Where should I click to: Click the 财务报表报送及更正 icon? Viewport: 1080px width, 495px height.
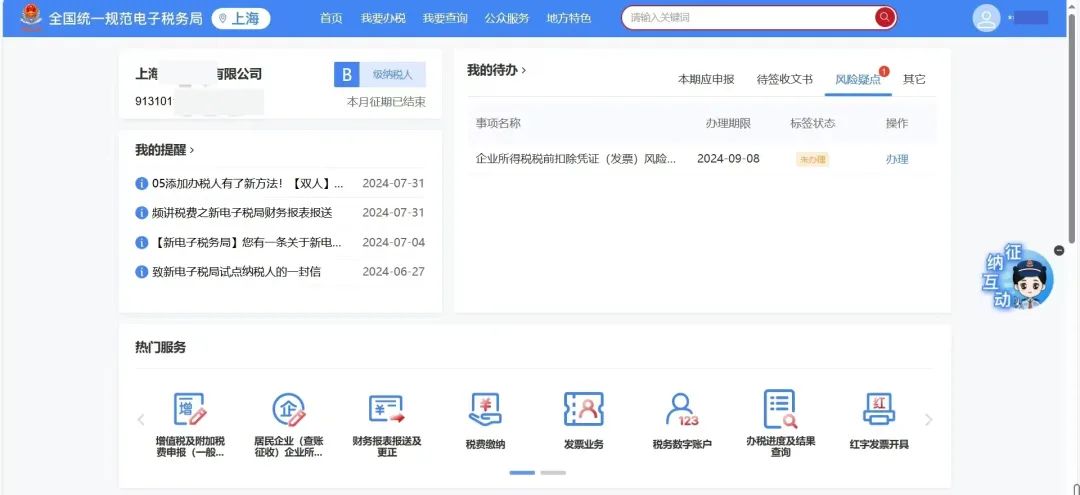(387, 410)
